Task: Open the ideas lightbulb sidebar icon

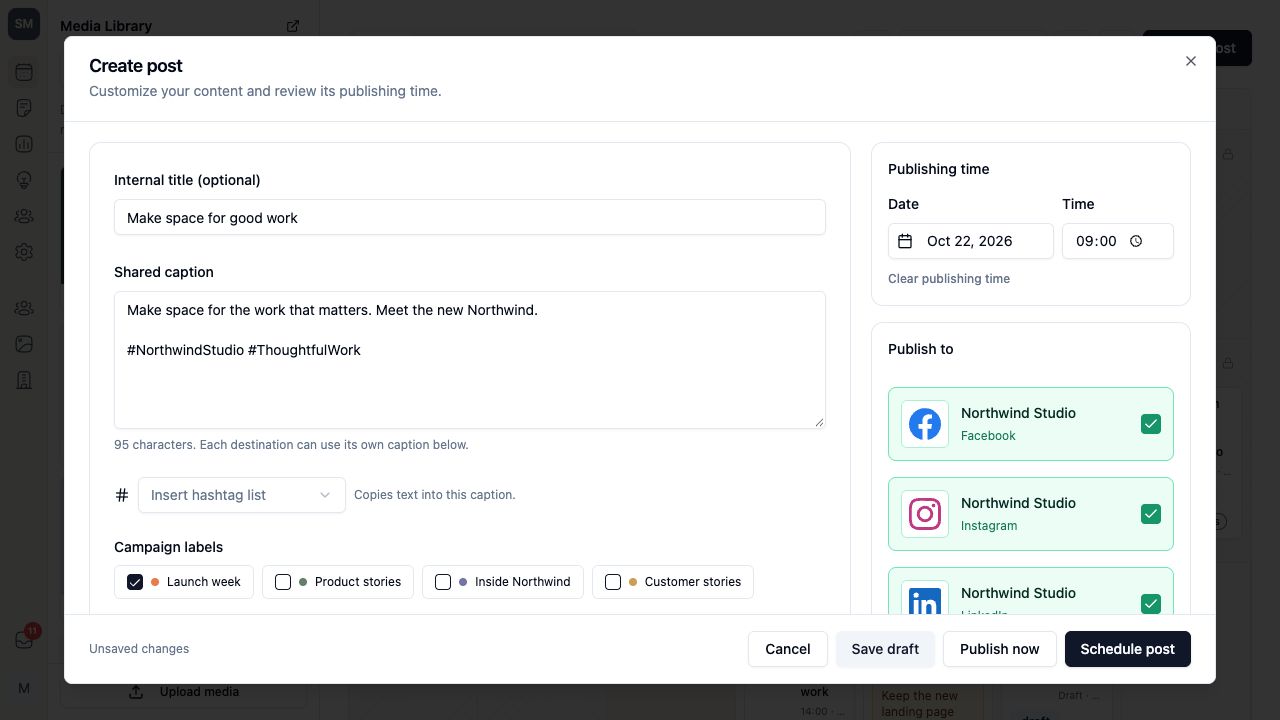Action: tap(24, 180)
